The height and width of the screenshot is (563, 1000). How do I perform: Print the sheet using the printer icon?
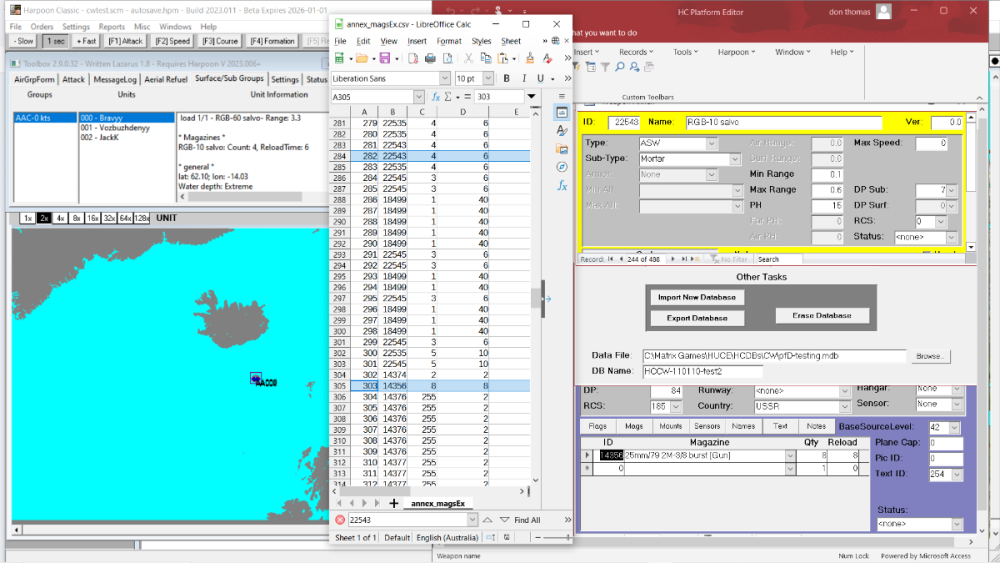(430, 59)
